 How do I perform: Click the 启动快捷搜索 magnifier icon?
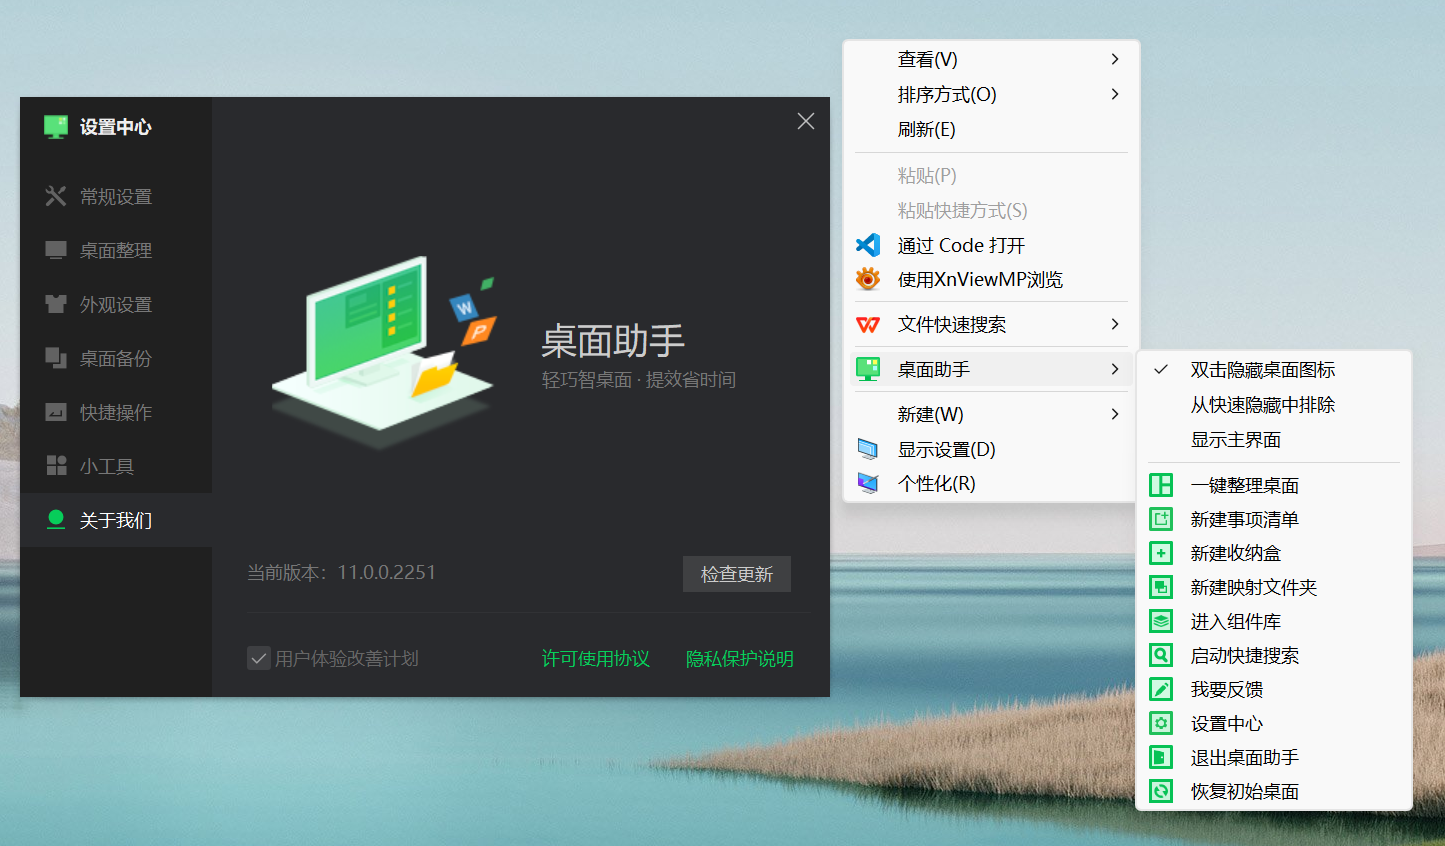1161,656
